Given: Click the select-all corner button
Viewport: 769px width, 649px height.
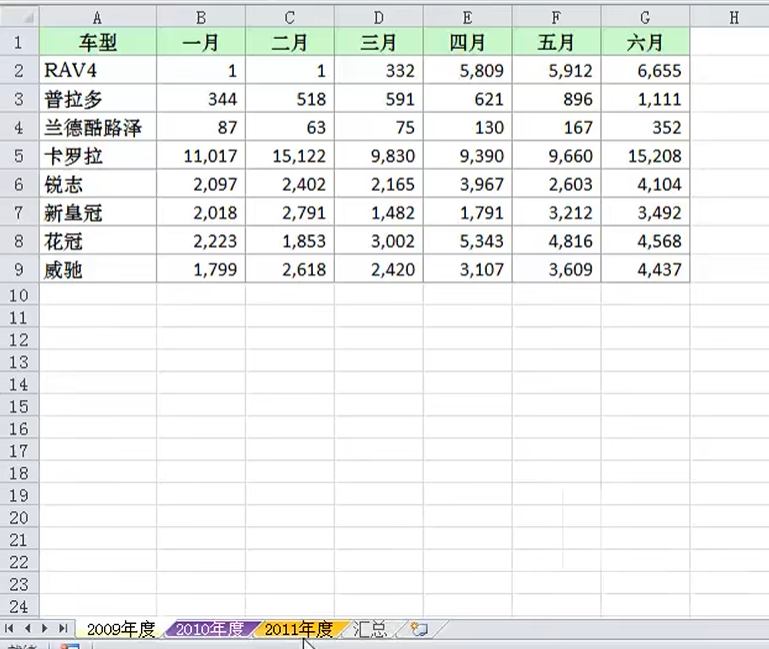Looking at the screenshot, I should point(20,17).
